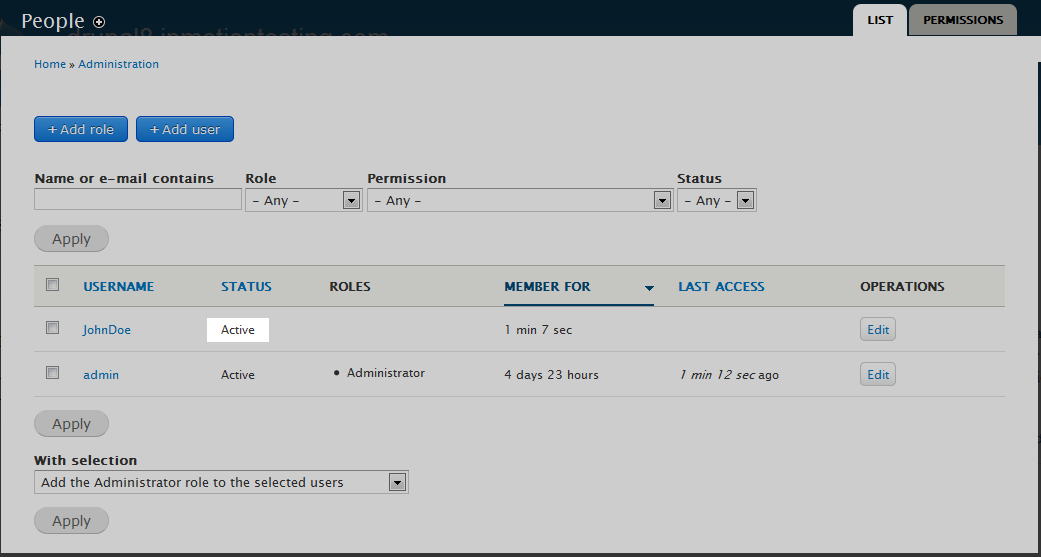
Task: Check the JohnDoe row checkbox
Action: pos(52,328)
